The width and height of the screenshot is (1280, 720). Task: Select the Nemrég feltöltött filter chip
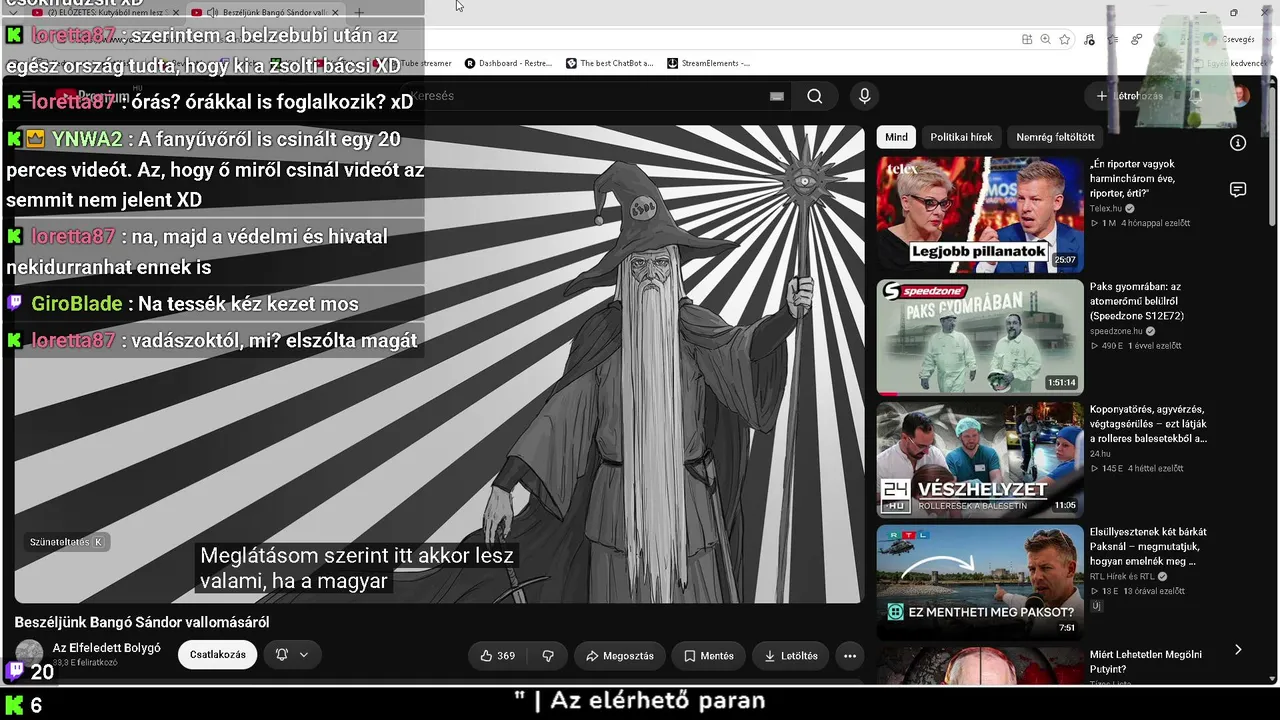(x=1055, y=137)
